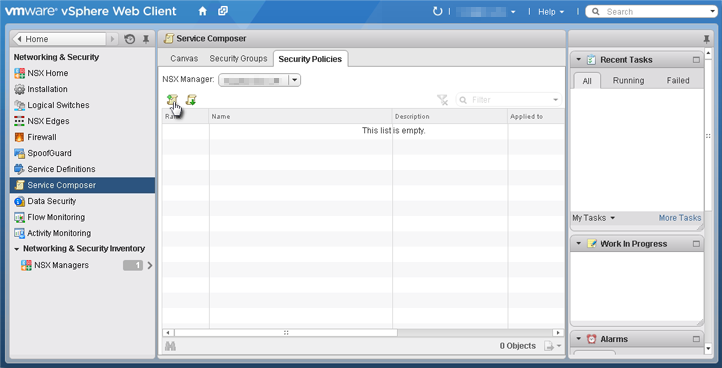Click the Search input field
The width and height of the screenshot is (722, 368).
652,12
